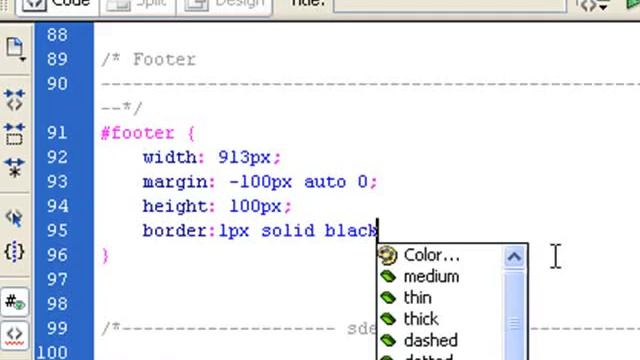This screenshot has width=640, height=360.
Task: Click line number 98
Action: tap(57, 304)
